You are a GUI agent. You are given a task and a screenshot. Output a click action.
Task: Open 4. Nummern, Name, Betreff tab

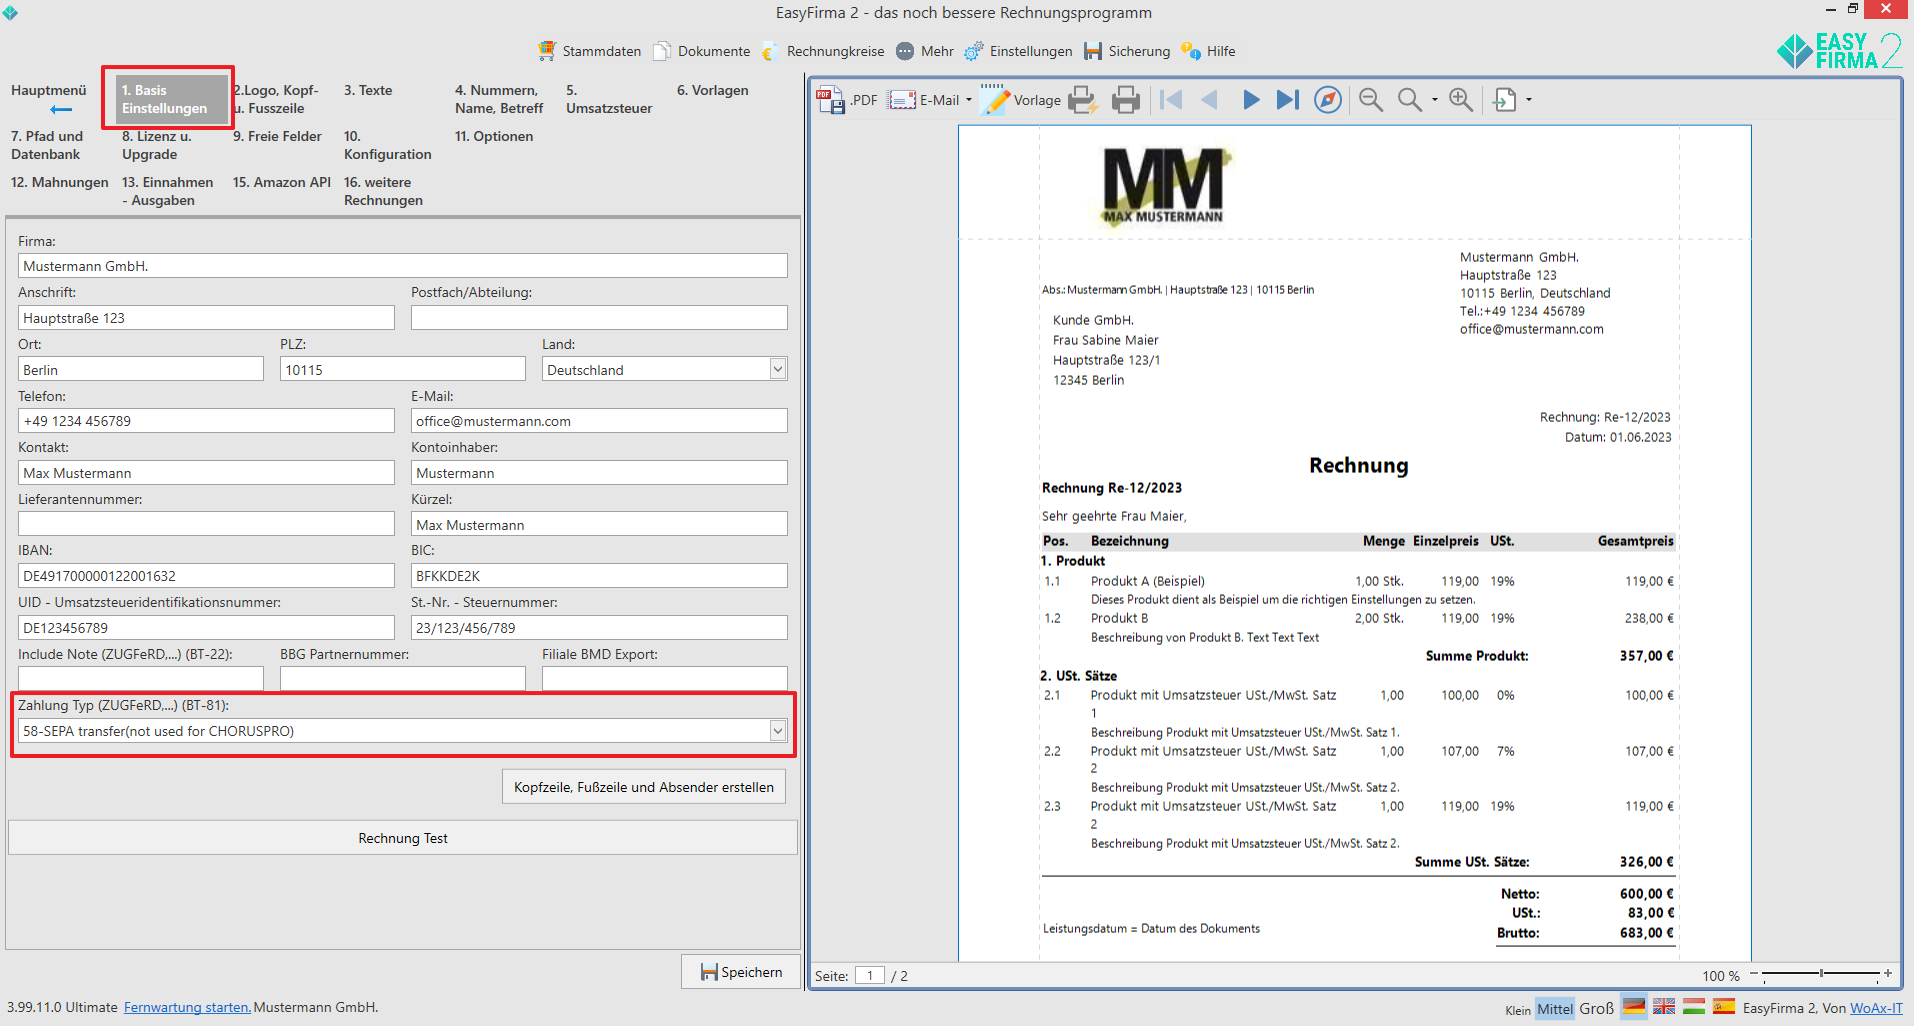[x=499, y=99]
